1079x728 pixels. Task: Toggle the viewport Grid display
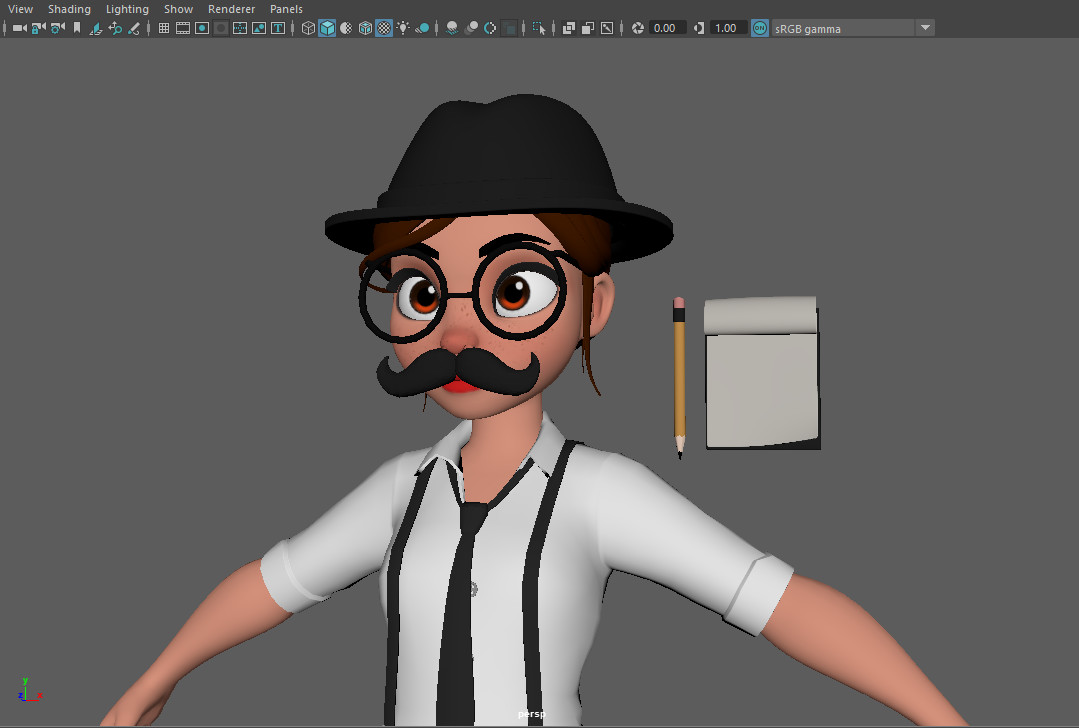coord(164,28)
